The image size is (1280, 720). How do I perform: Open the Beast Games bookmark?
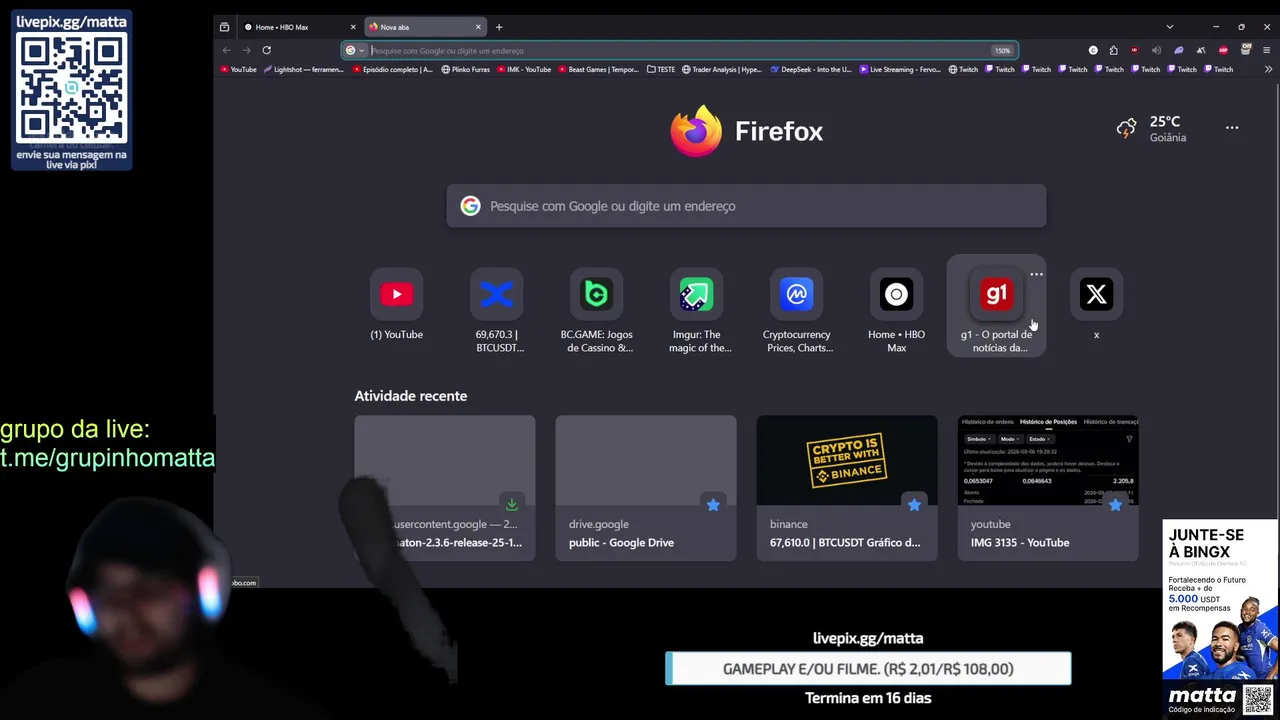(598, 69)
